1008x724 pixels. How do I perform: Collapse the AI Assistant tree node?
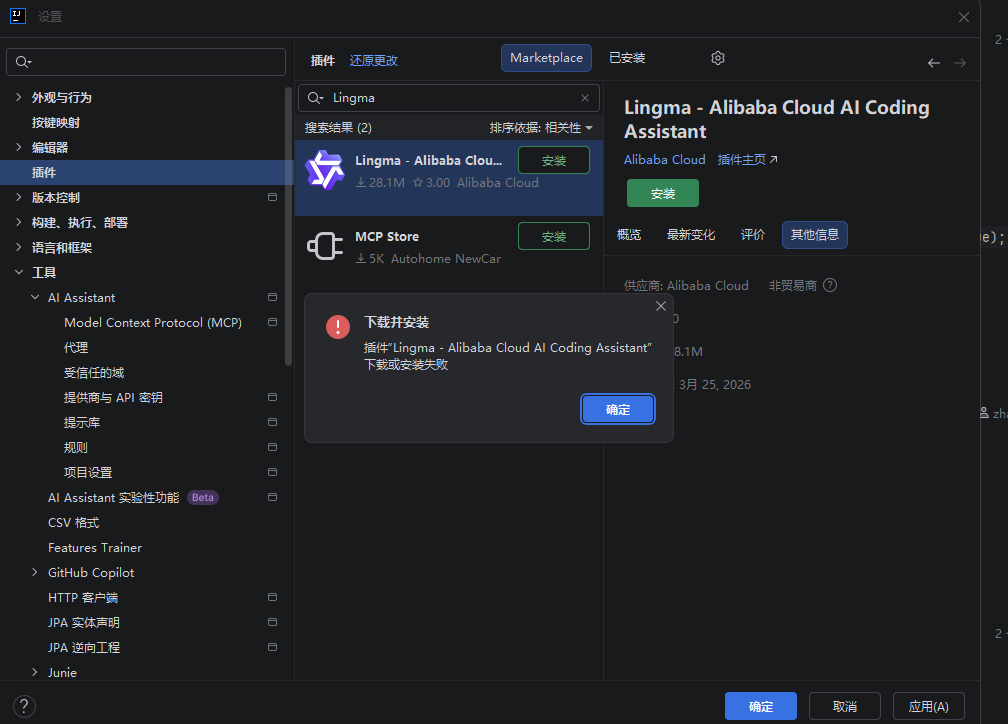point(35,297)
